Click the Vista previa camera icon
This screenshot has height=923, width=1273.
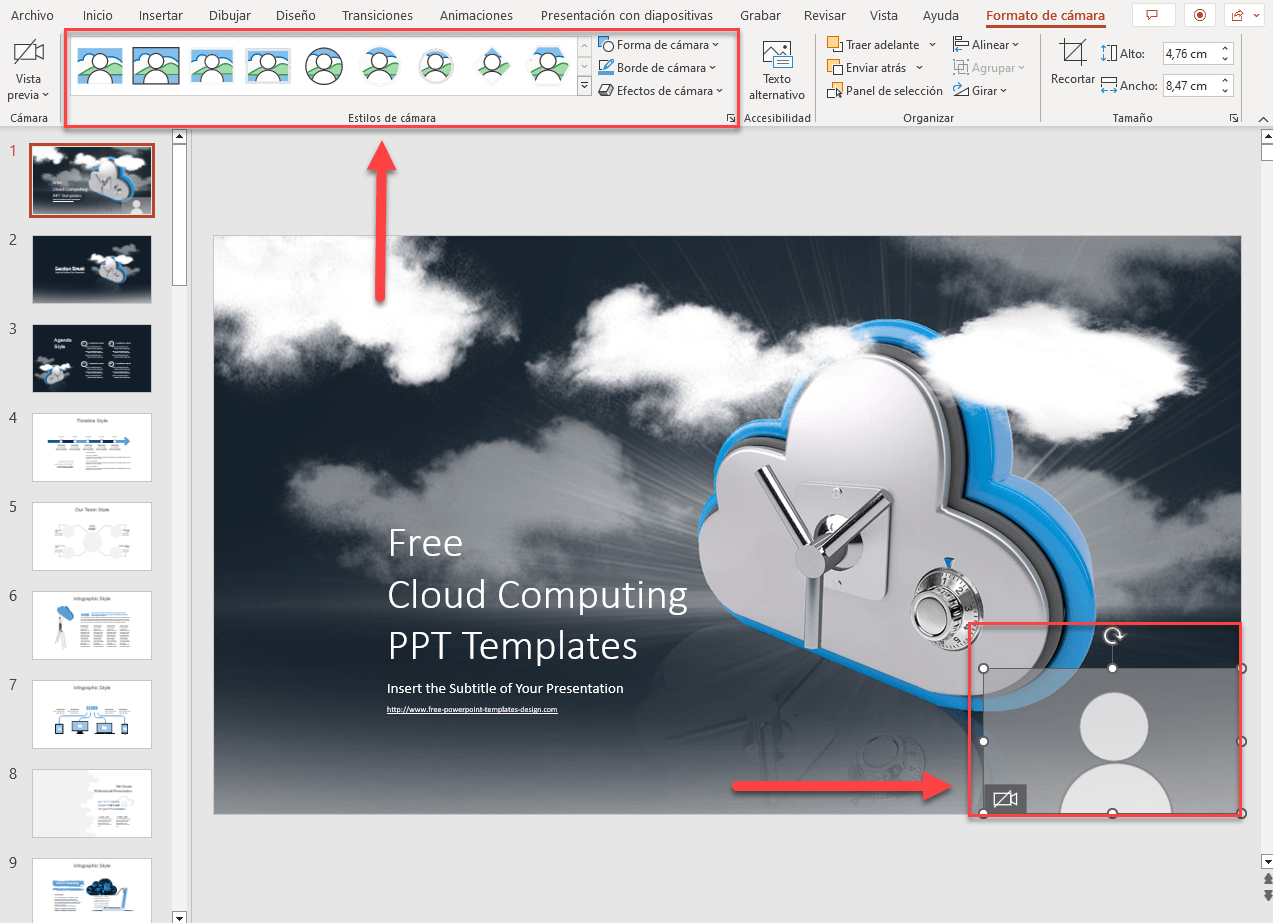28,54
